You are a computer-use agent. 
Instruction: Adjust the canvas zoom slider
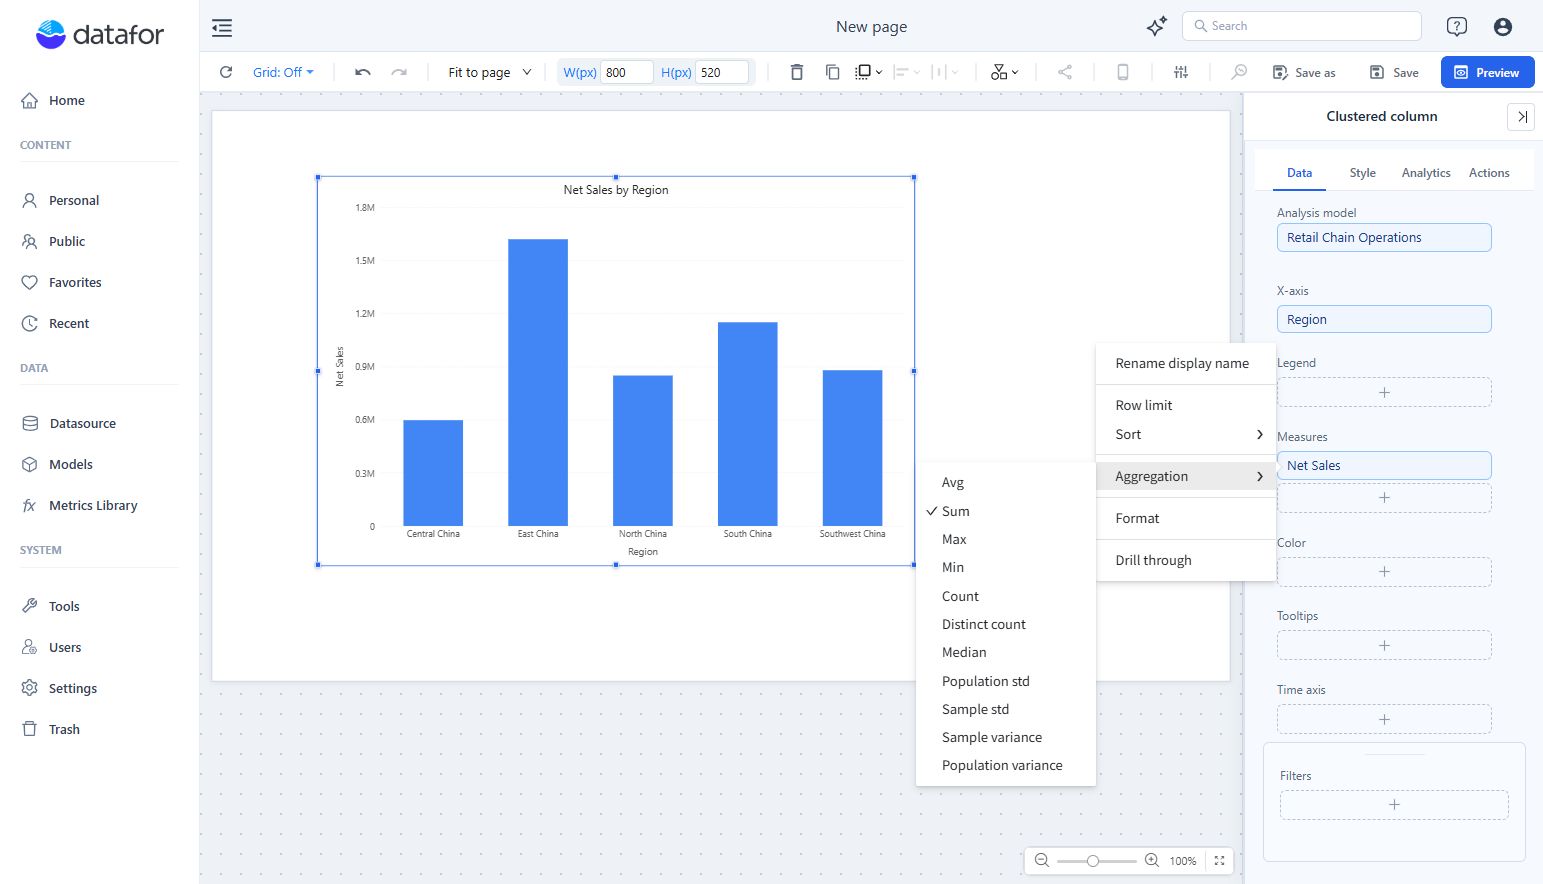(x=1093, y=860)
